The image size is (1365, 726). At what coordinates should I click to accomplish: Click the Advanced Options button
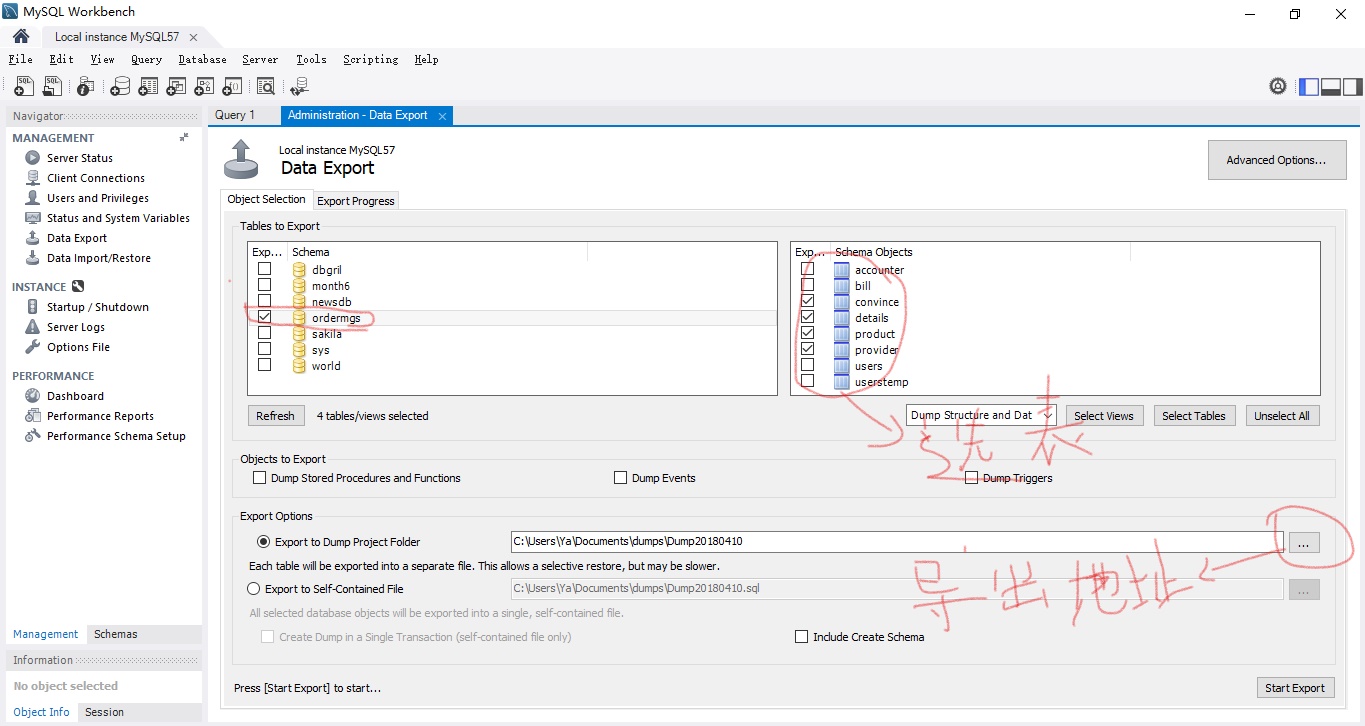pyautogui.click(x=1277, y=160)
